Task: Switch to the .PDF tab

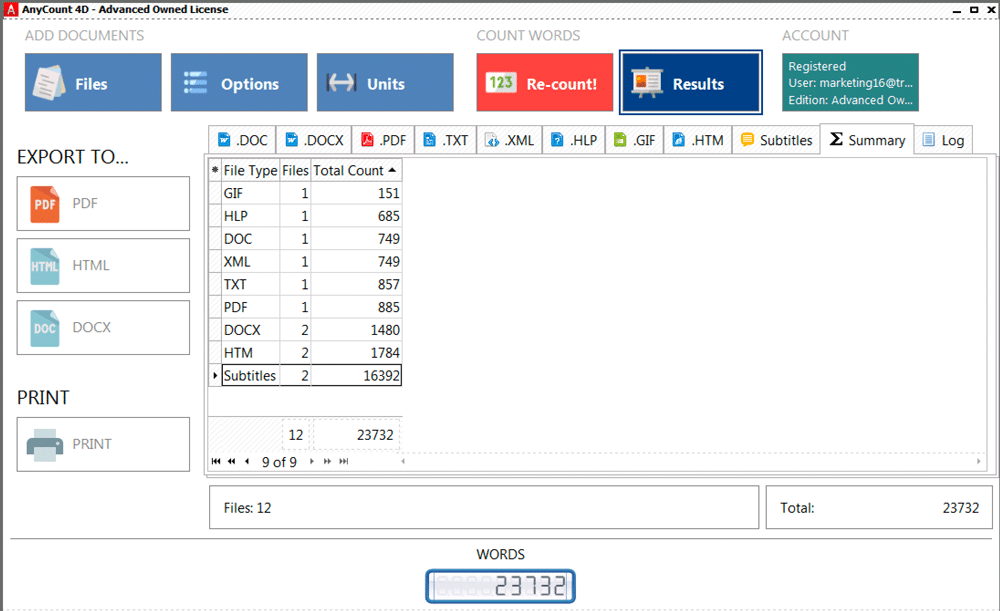Action: pos(383,140)
